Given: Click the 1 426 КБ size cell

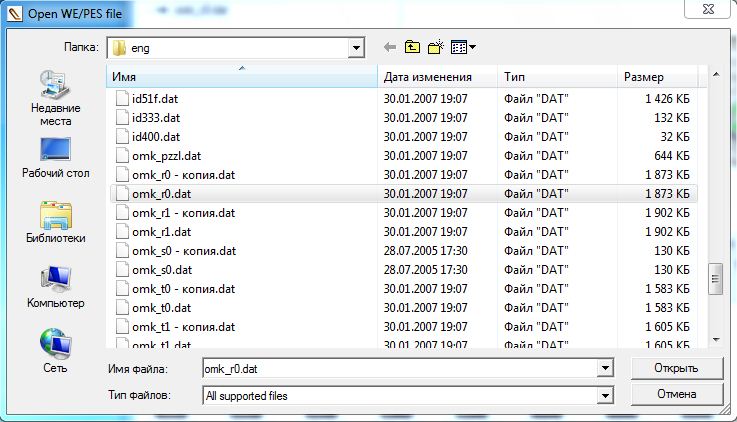Looking at the screenshot, I should pyautogui.click(x=667, y=99).
